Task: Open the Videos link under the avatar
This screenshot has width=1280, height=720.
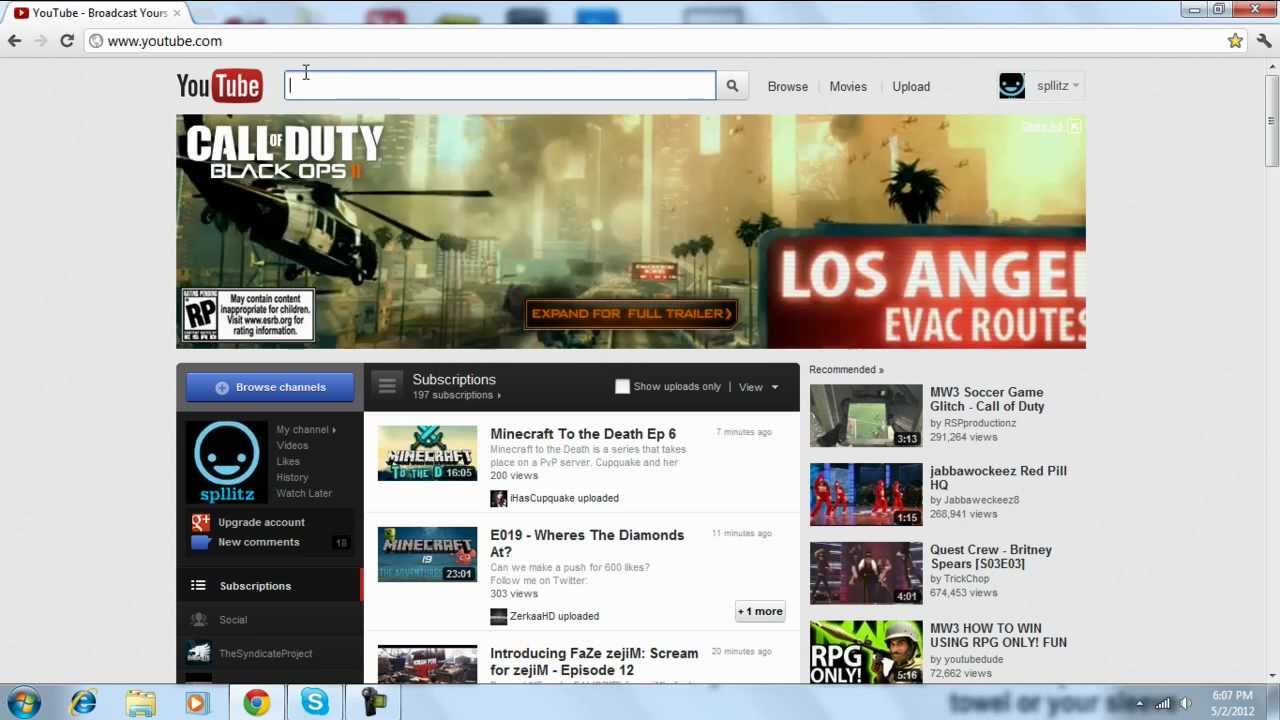Action: (292, 446)
